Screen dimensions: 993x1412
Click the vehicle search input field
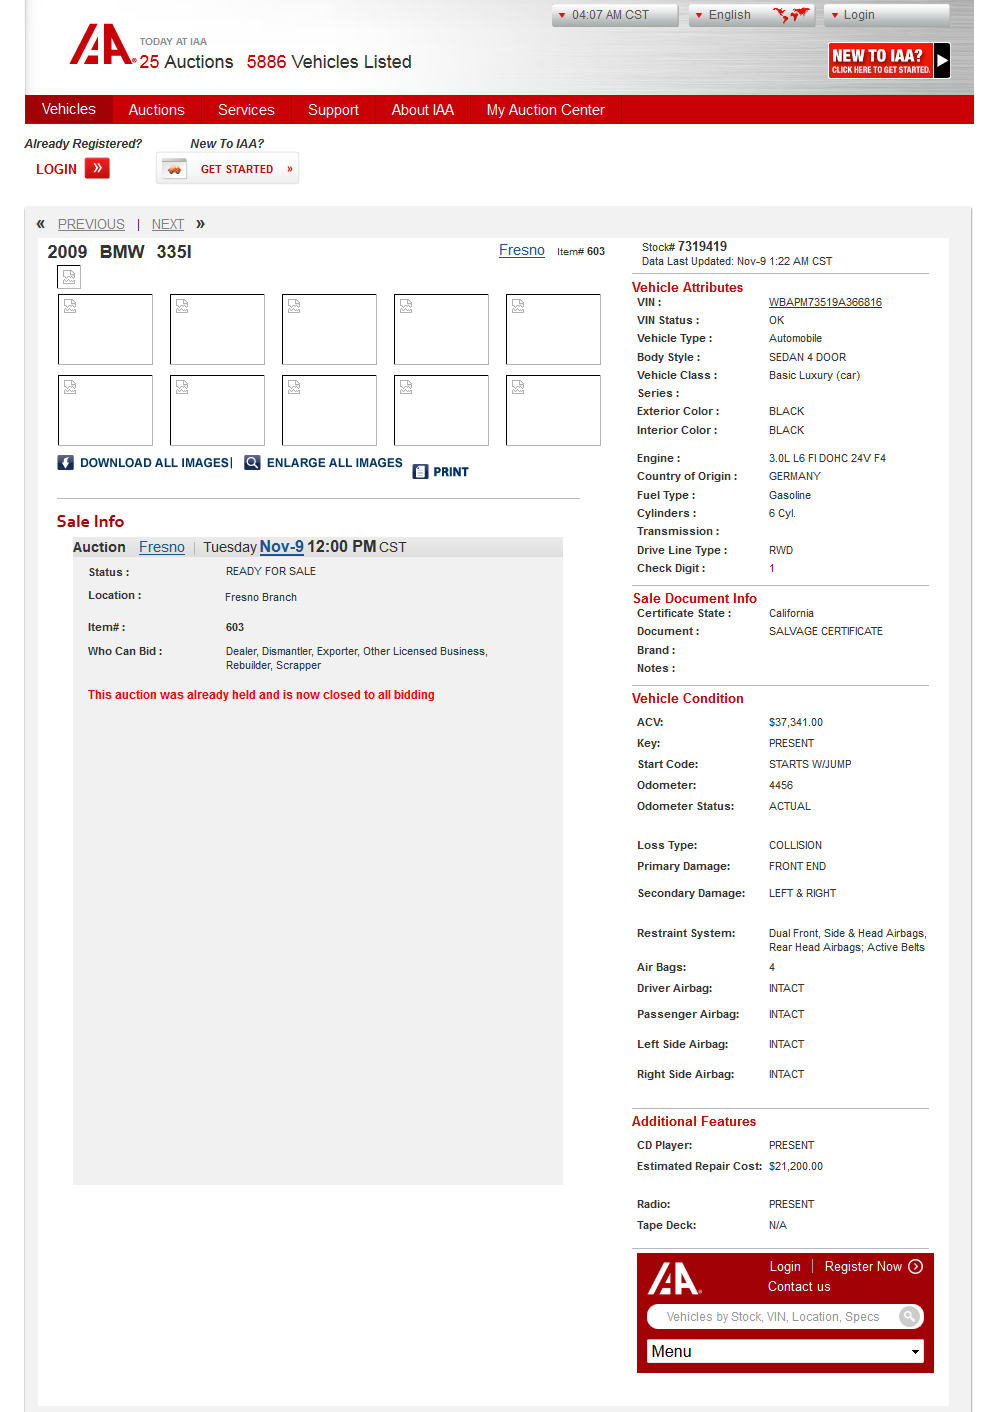[x=775, y=1316]
